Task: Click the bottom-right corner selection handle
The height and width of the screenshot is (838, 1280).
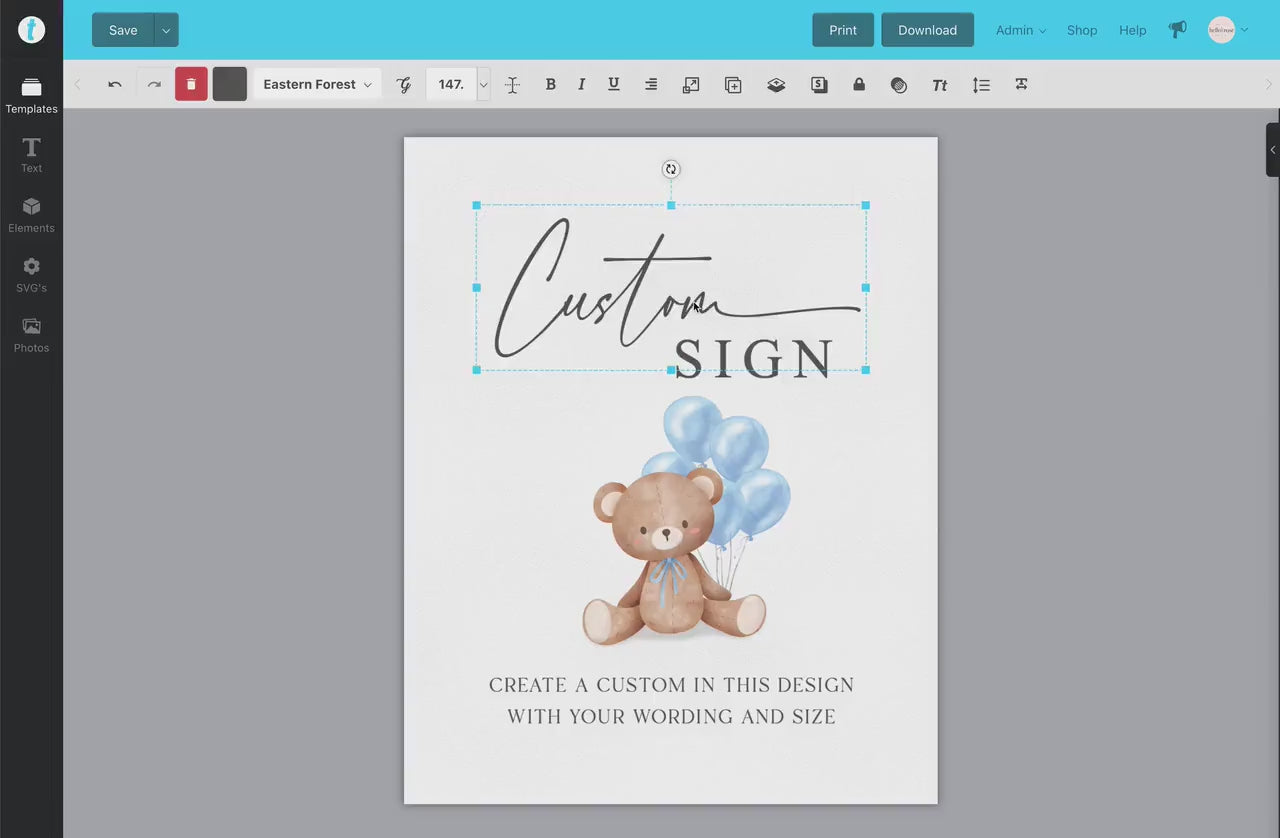Action: click(865, 370)
